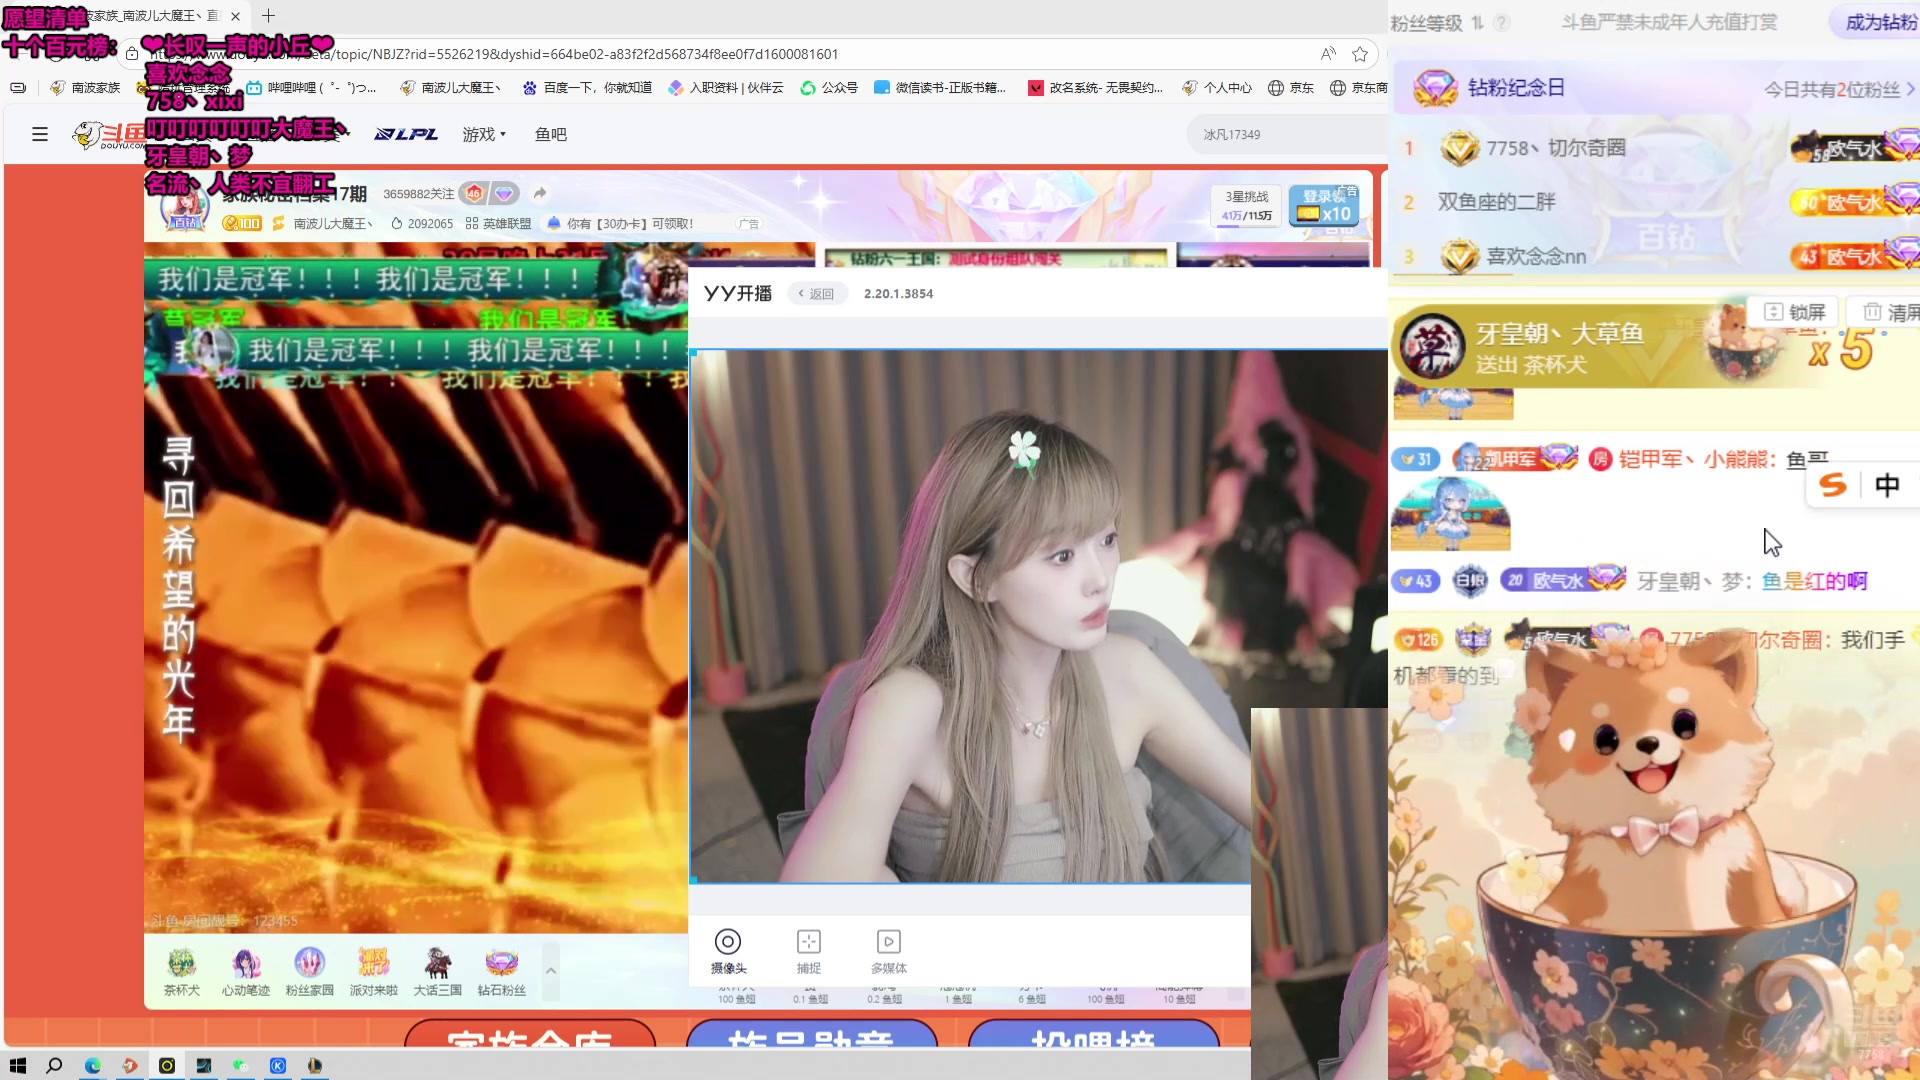Image resolution: width=1920 pixels, height=1080 pixels.
Task: Open the blue K app on taskbar
Action: (x=278, y=1066)
